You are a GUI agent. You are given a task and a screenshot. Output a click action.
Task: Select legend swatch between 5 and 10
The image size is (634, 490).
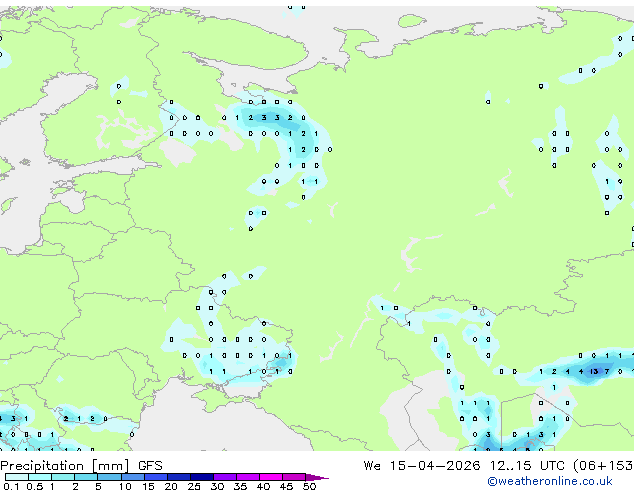coord(109,477)
